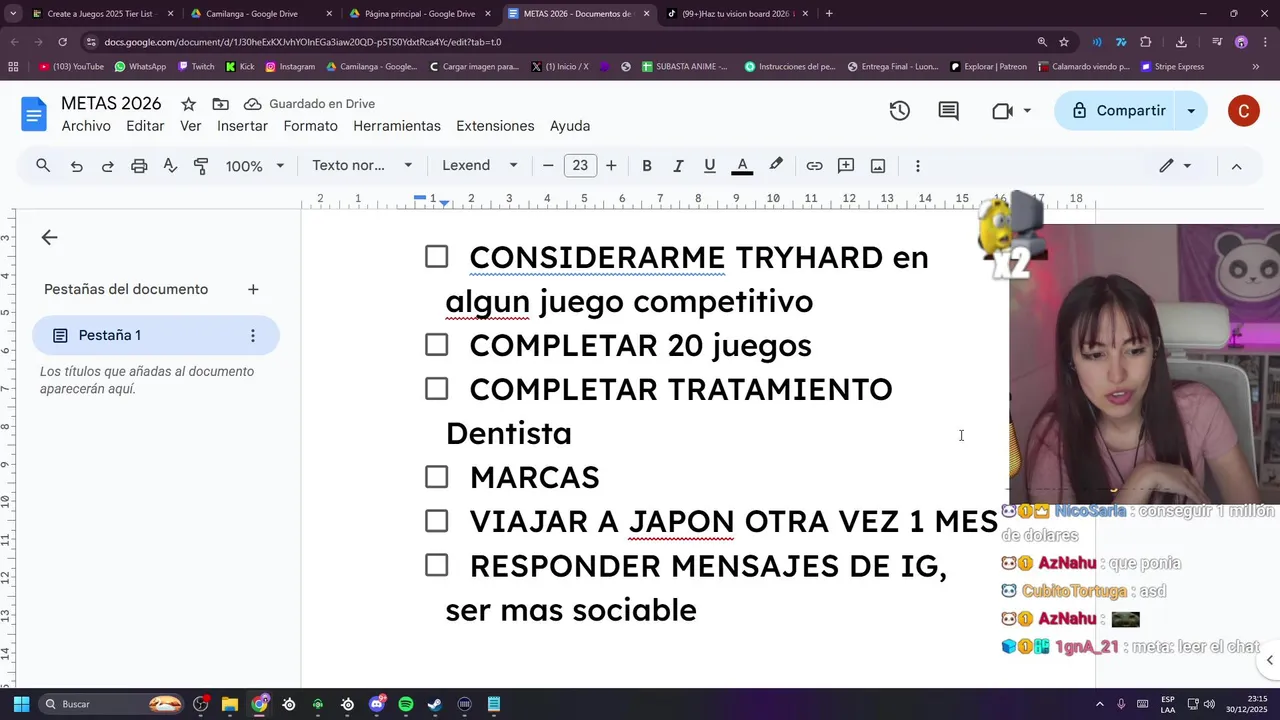Viewport: 1280px width, 720px height.
Task: Close the document tabs sidebar
Action: pos(49,237)
